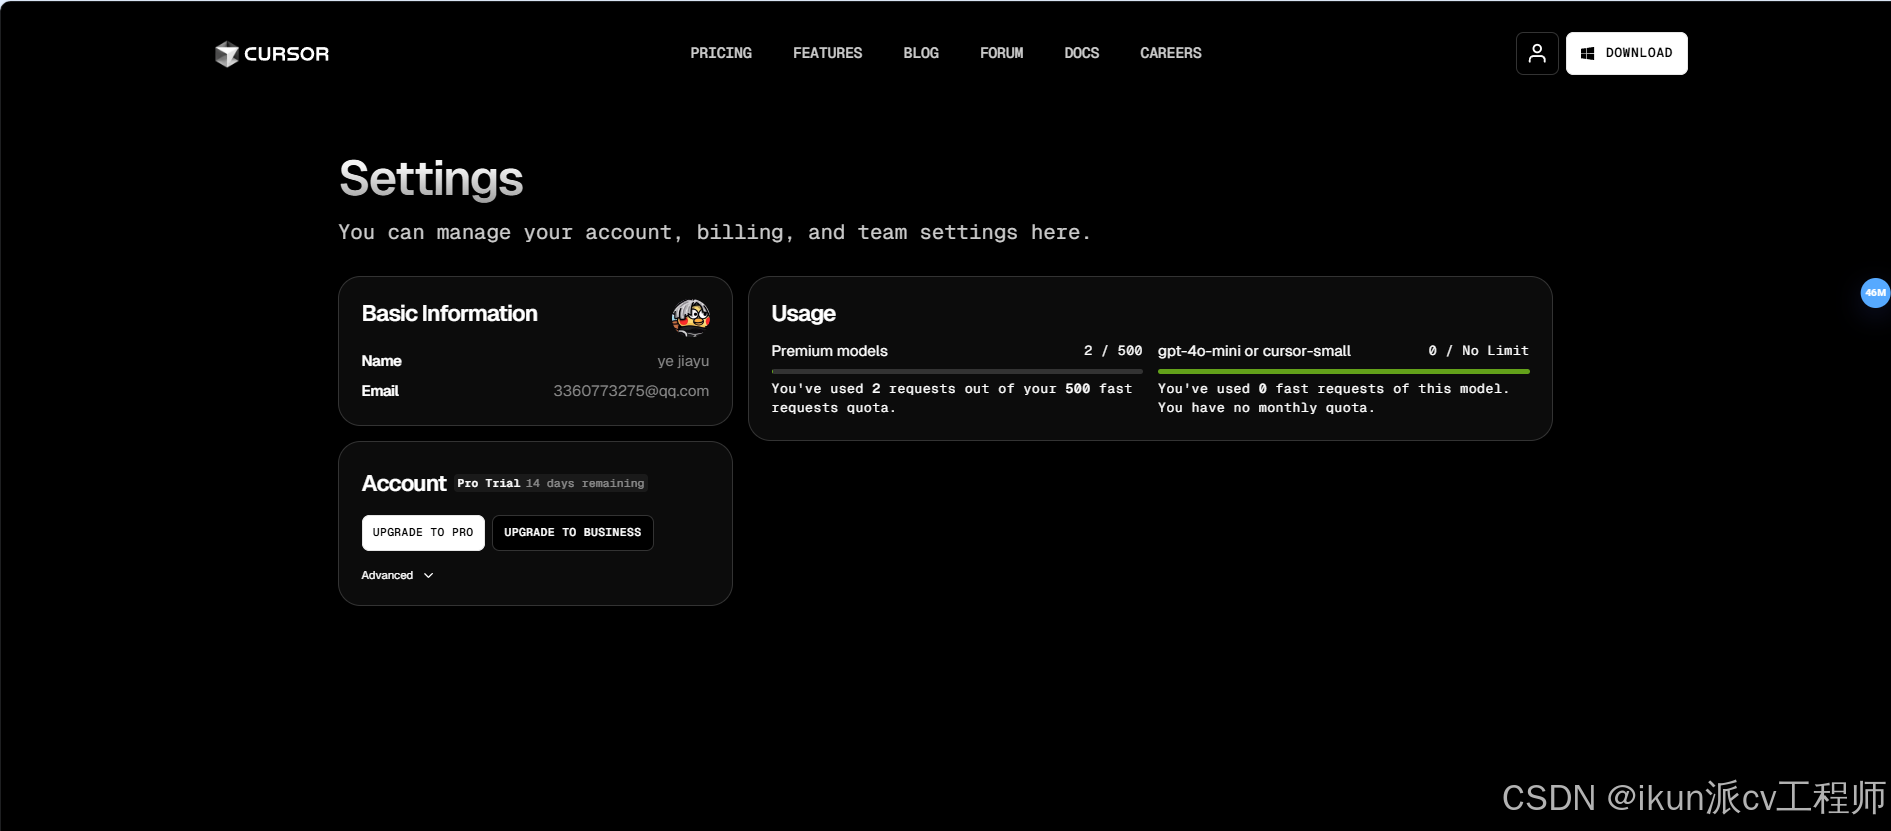Click gpt-4o-mini or cursor-small label

click(x=1254, y=351)
